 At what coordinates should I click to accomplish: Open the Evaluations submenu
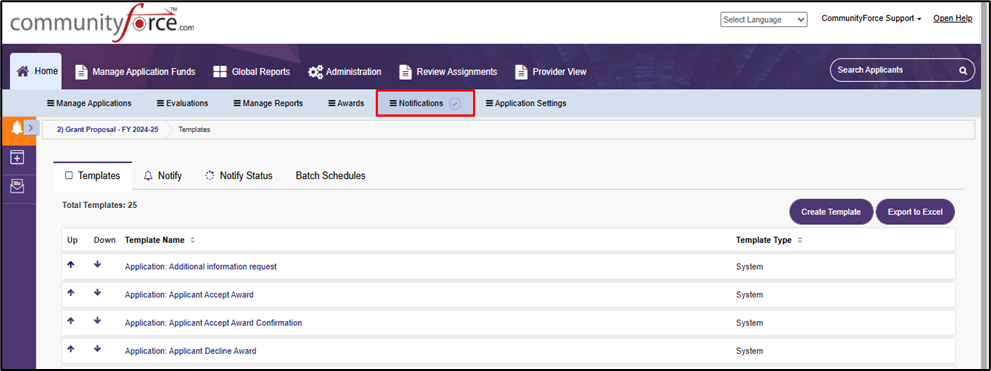pyautogui.click(x=183, y=104)
